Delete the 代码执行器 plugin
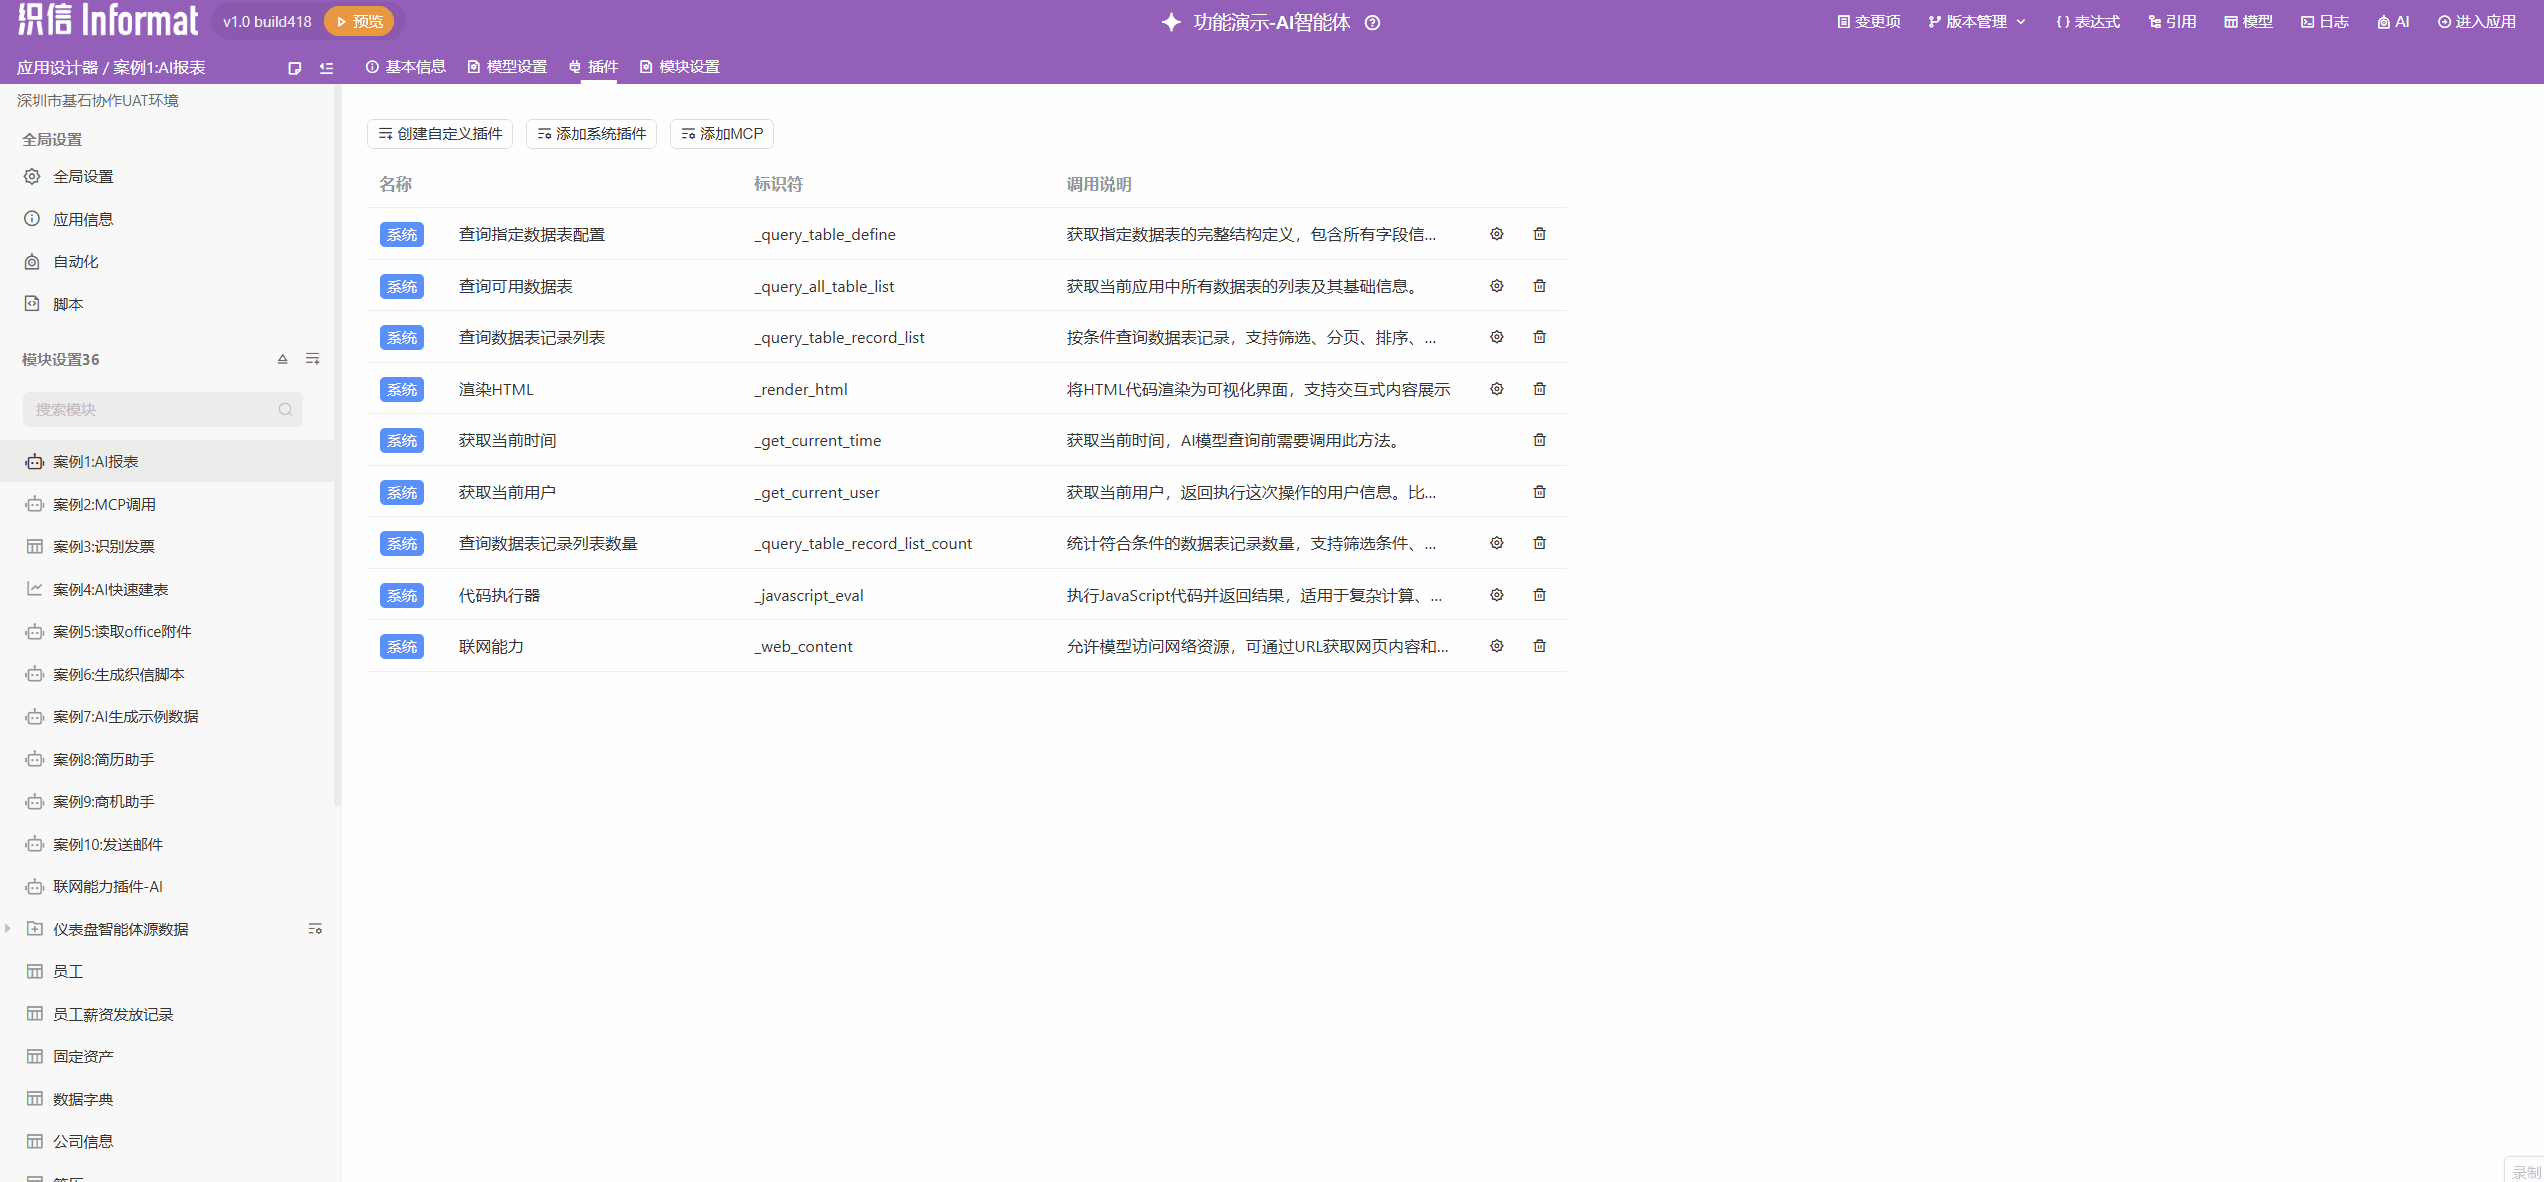This screenshot has width=2544, height=1182. 1539,595
